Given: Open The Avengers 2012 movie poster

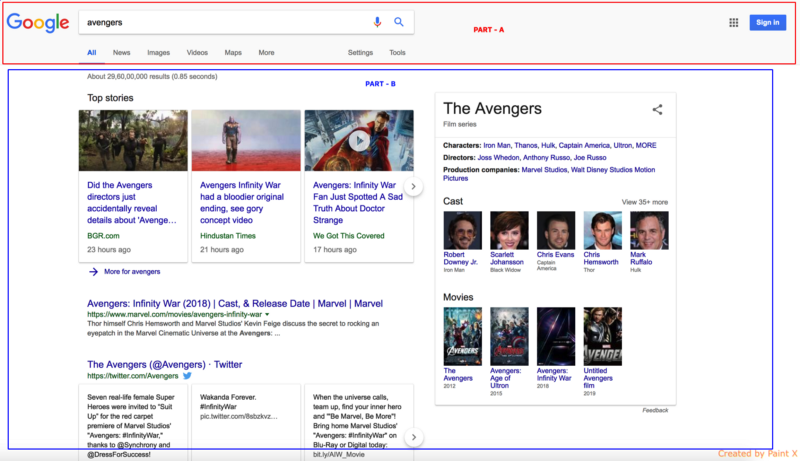Looking at the screenshot, I should 462,336.
